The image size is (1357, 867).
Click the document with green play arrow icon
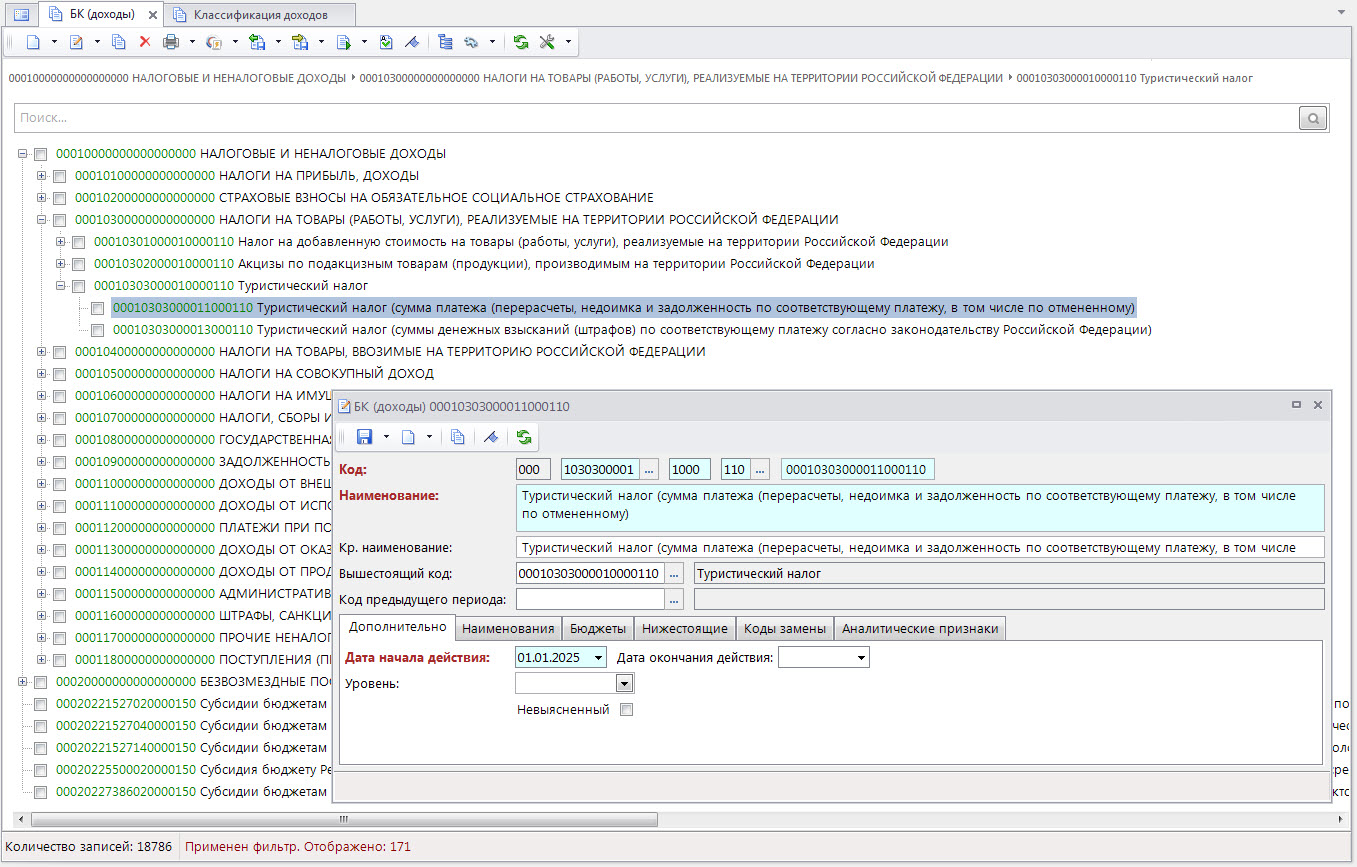(343, 42)
